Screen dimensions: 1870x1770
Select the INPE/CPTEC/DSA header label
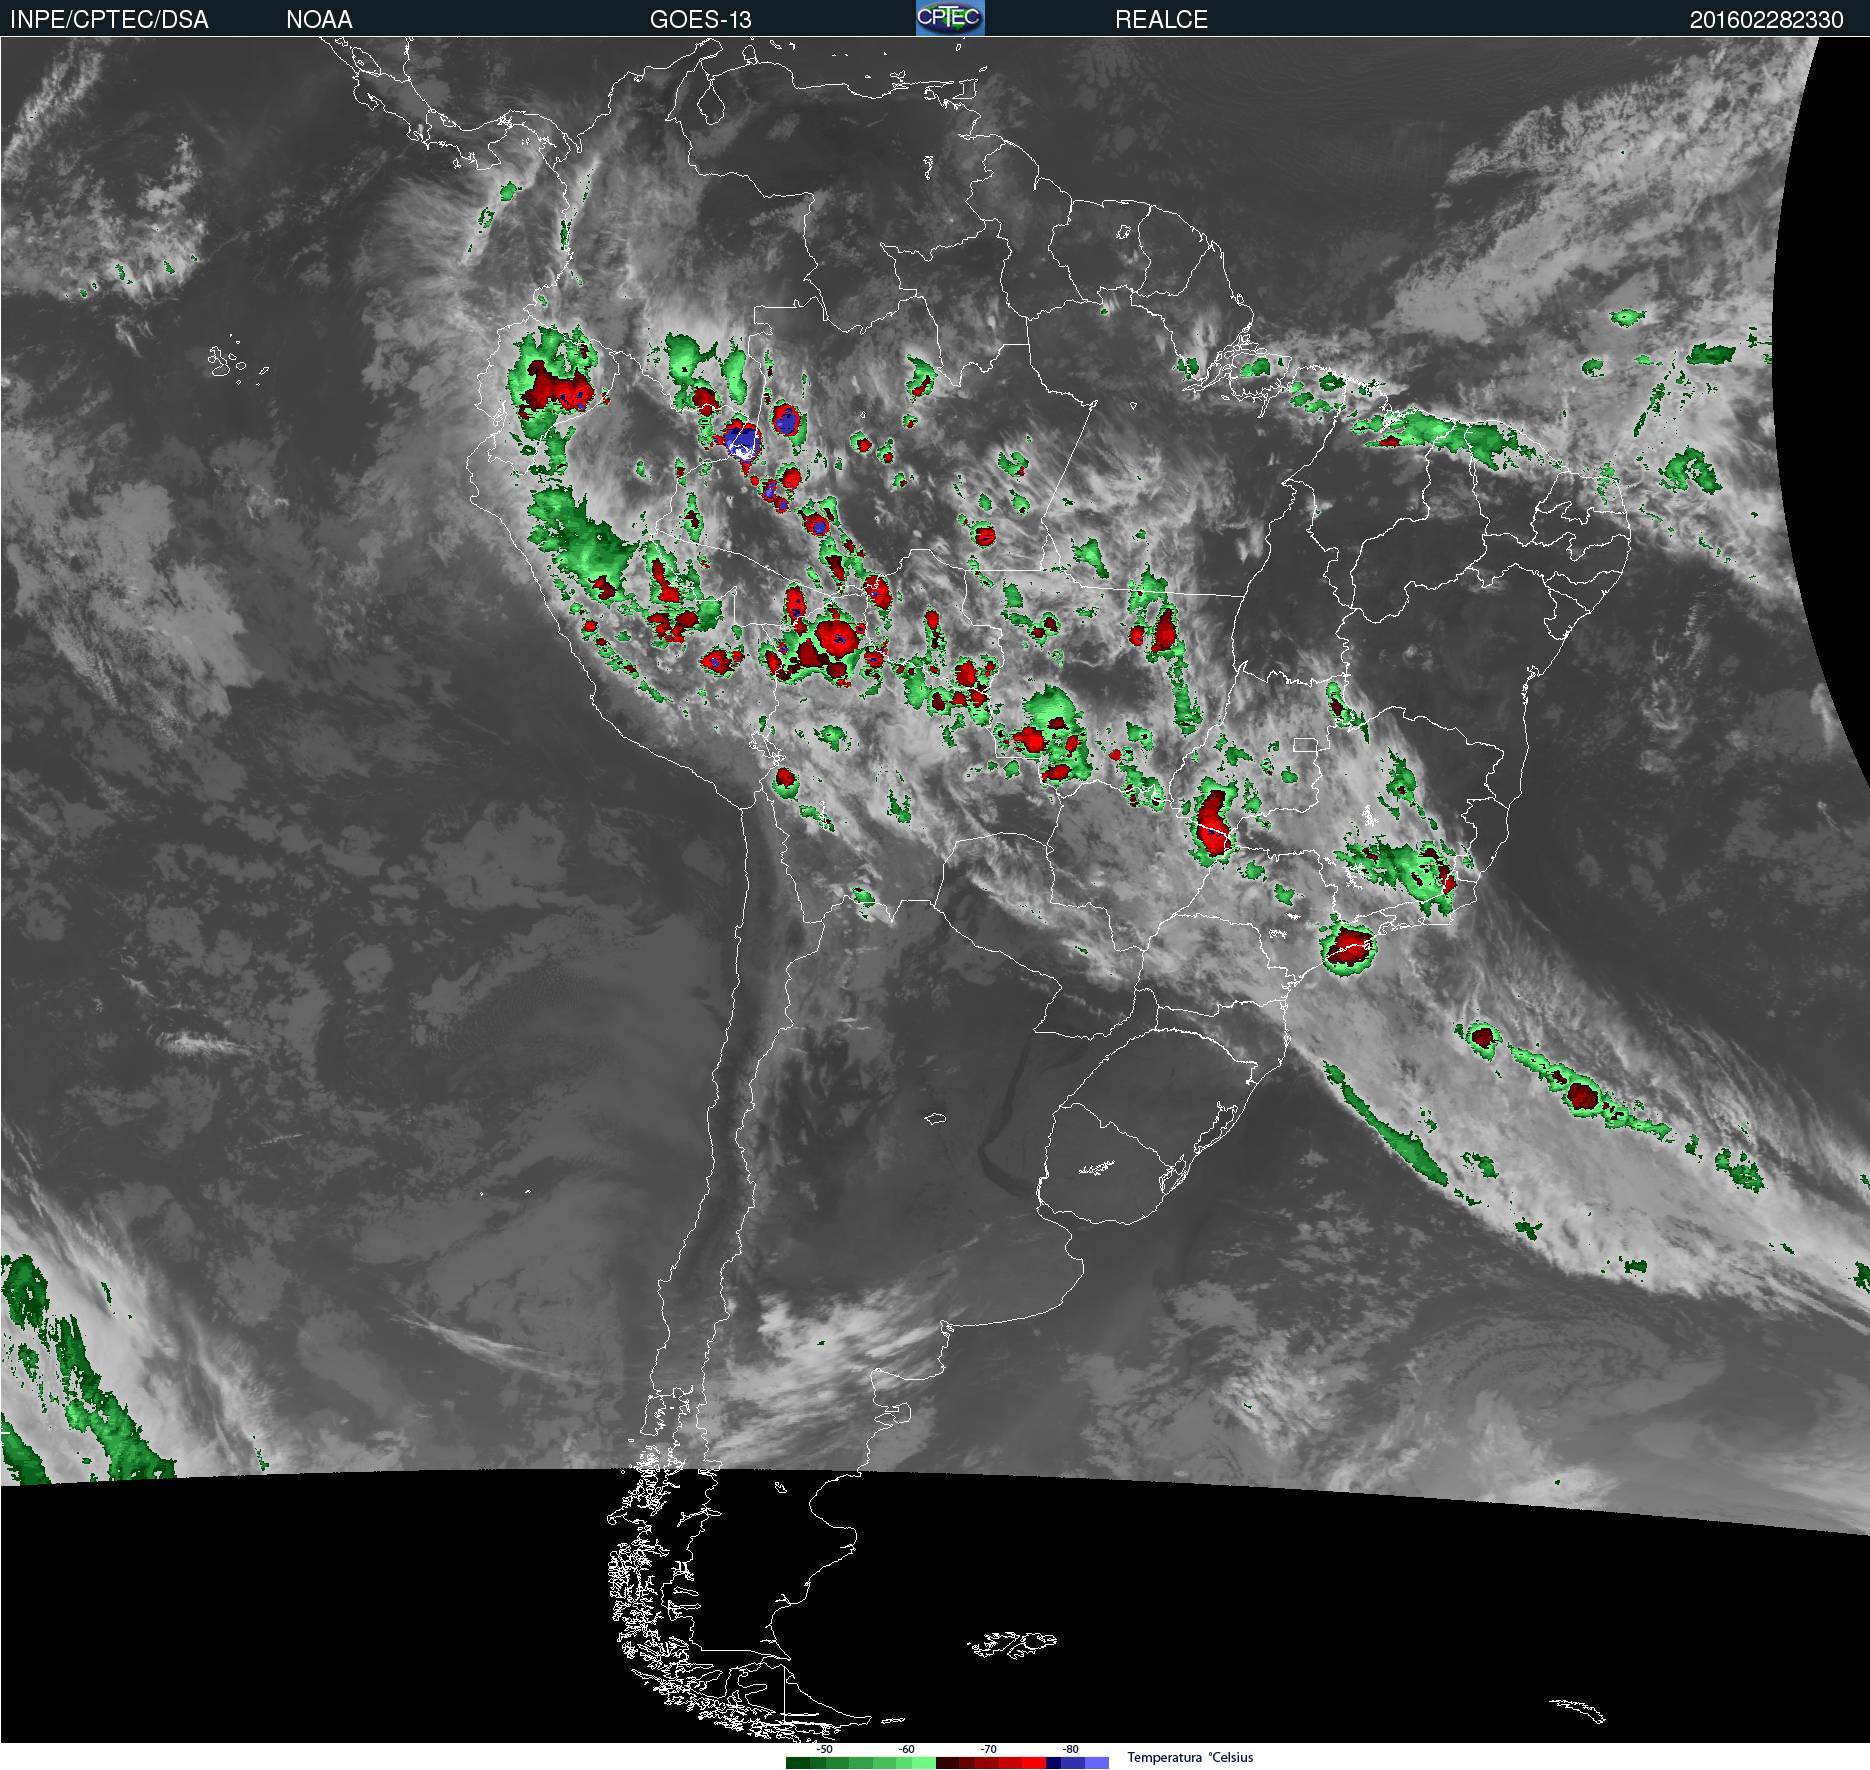coord(109,20)
